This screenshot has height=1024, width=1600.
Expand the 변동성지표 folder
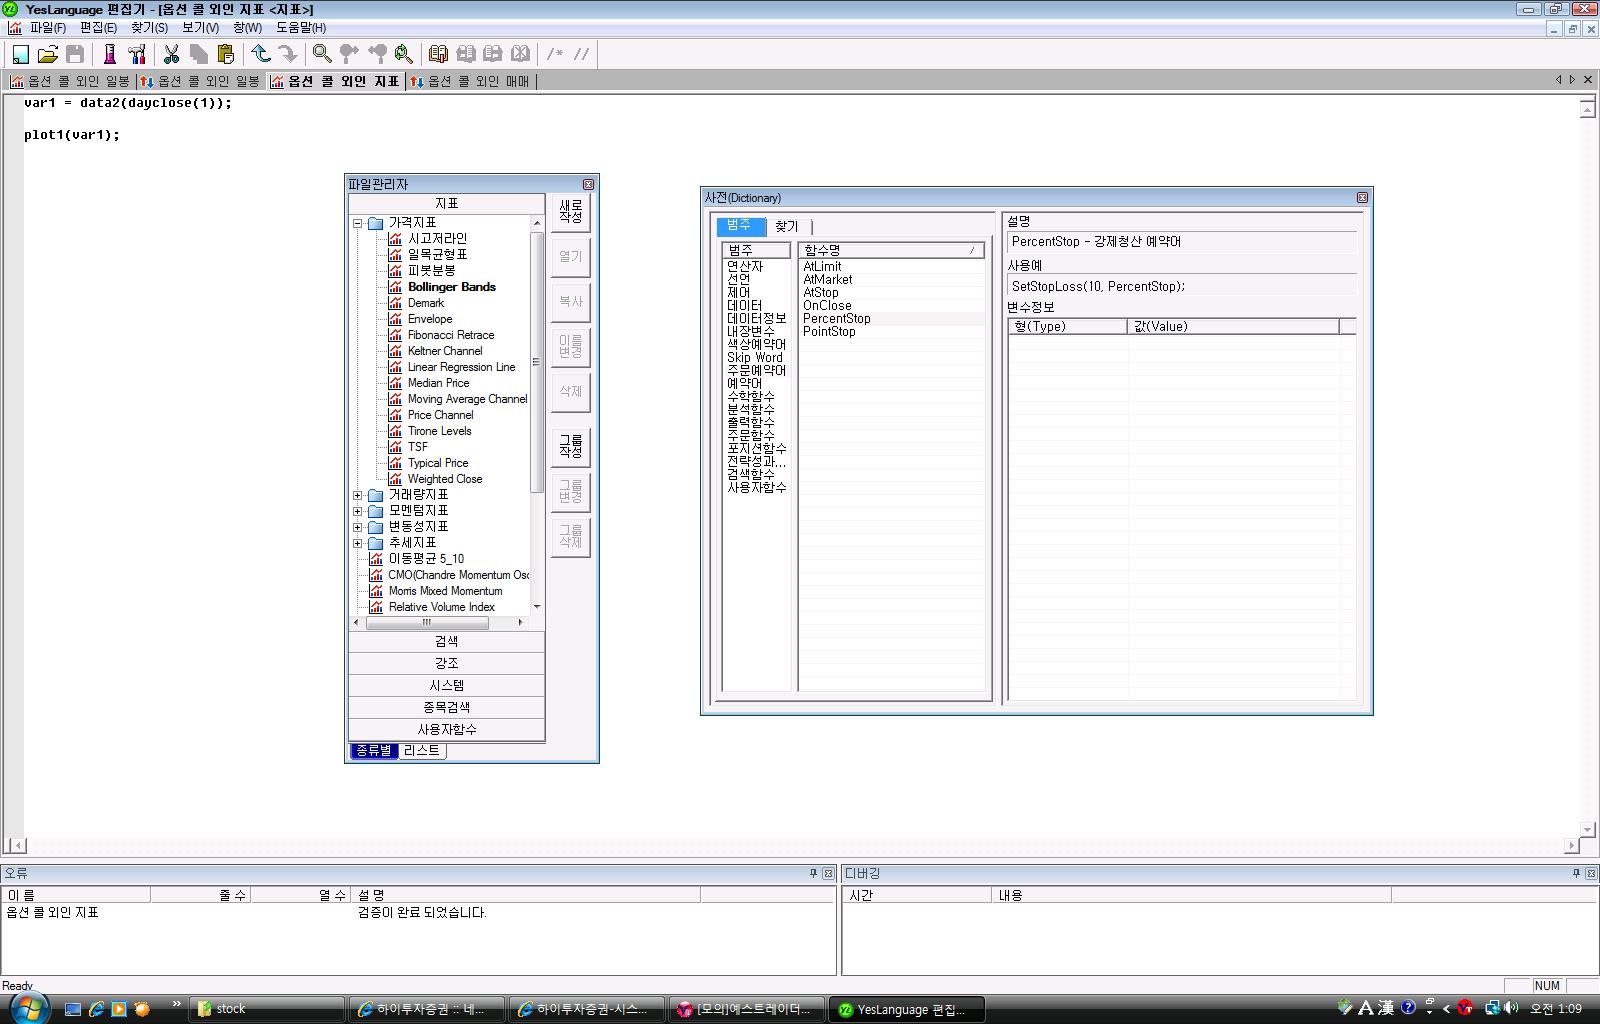(x=357, y=527)
